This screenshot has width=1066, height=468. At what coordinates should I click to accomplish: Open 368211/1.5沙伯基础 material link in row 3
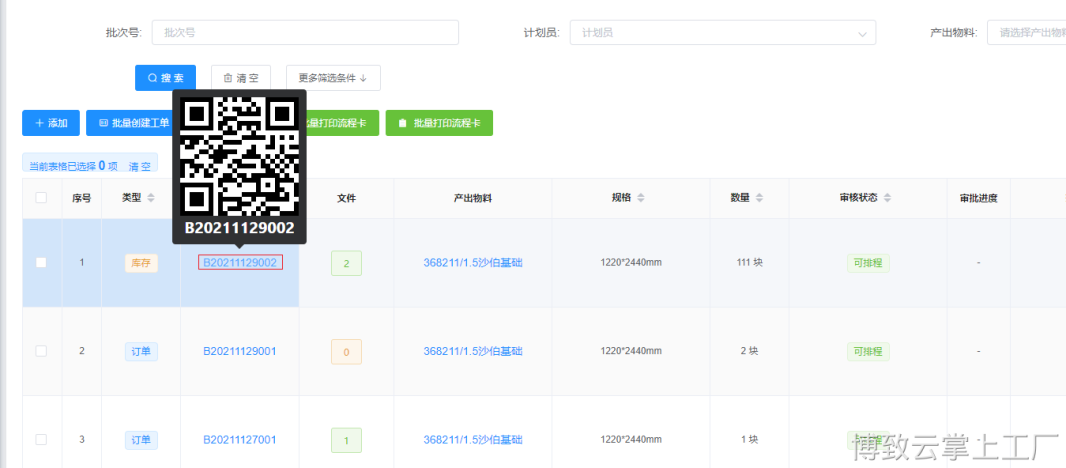click(x=473, y=439)
